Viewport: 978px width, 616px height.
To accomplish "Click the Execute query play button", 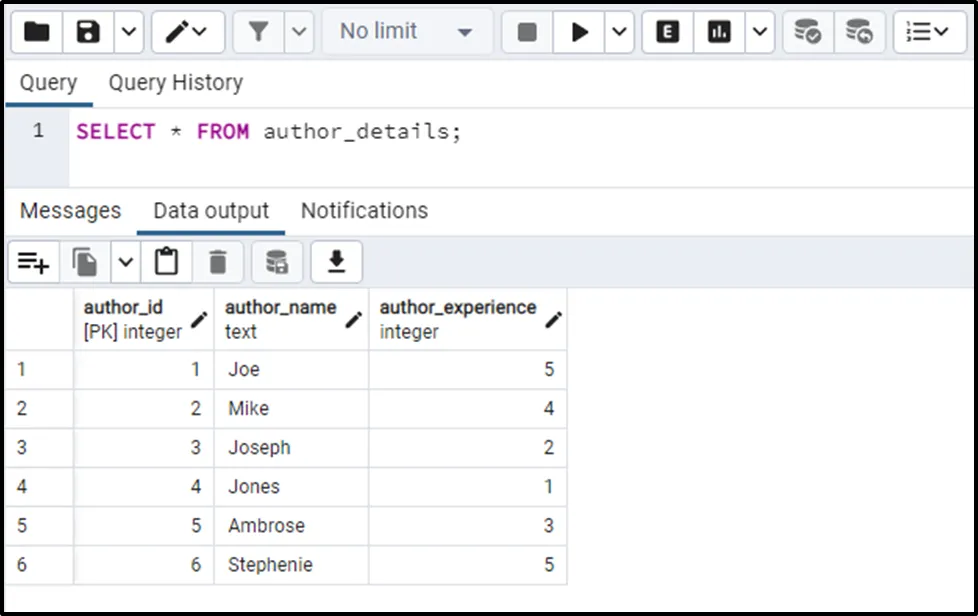I will click(579, 32).
